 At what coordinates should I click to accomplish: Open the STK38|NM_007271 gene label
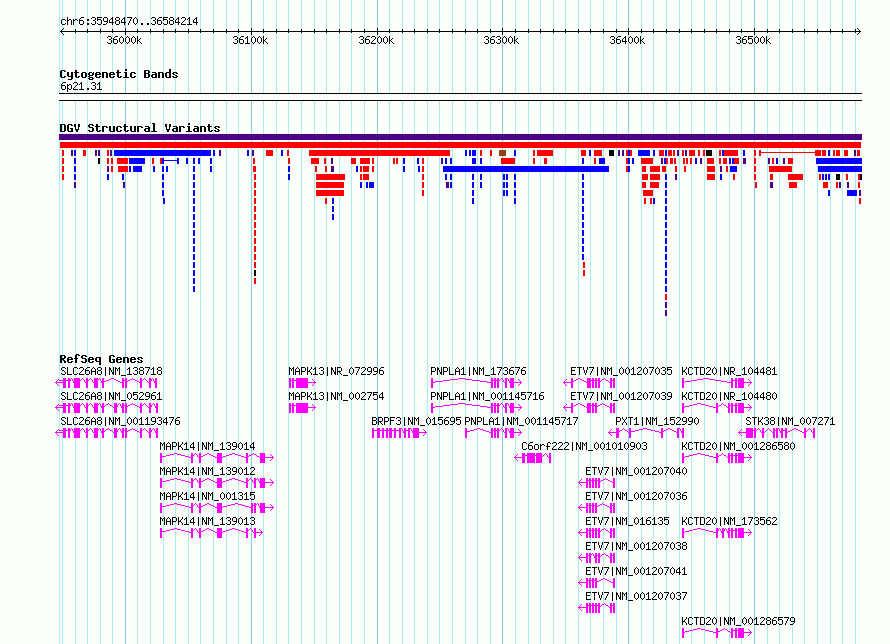click(x=790, y=421)
